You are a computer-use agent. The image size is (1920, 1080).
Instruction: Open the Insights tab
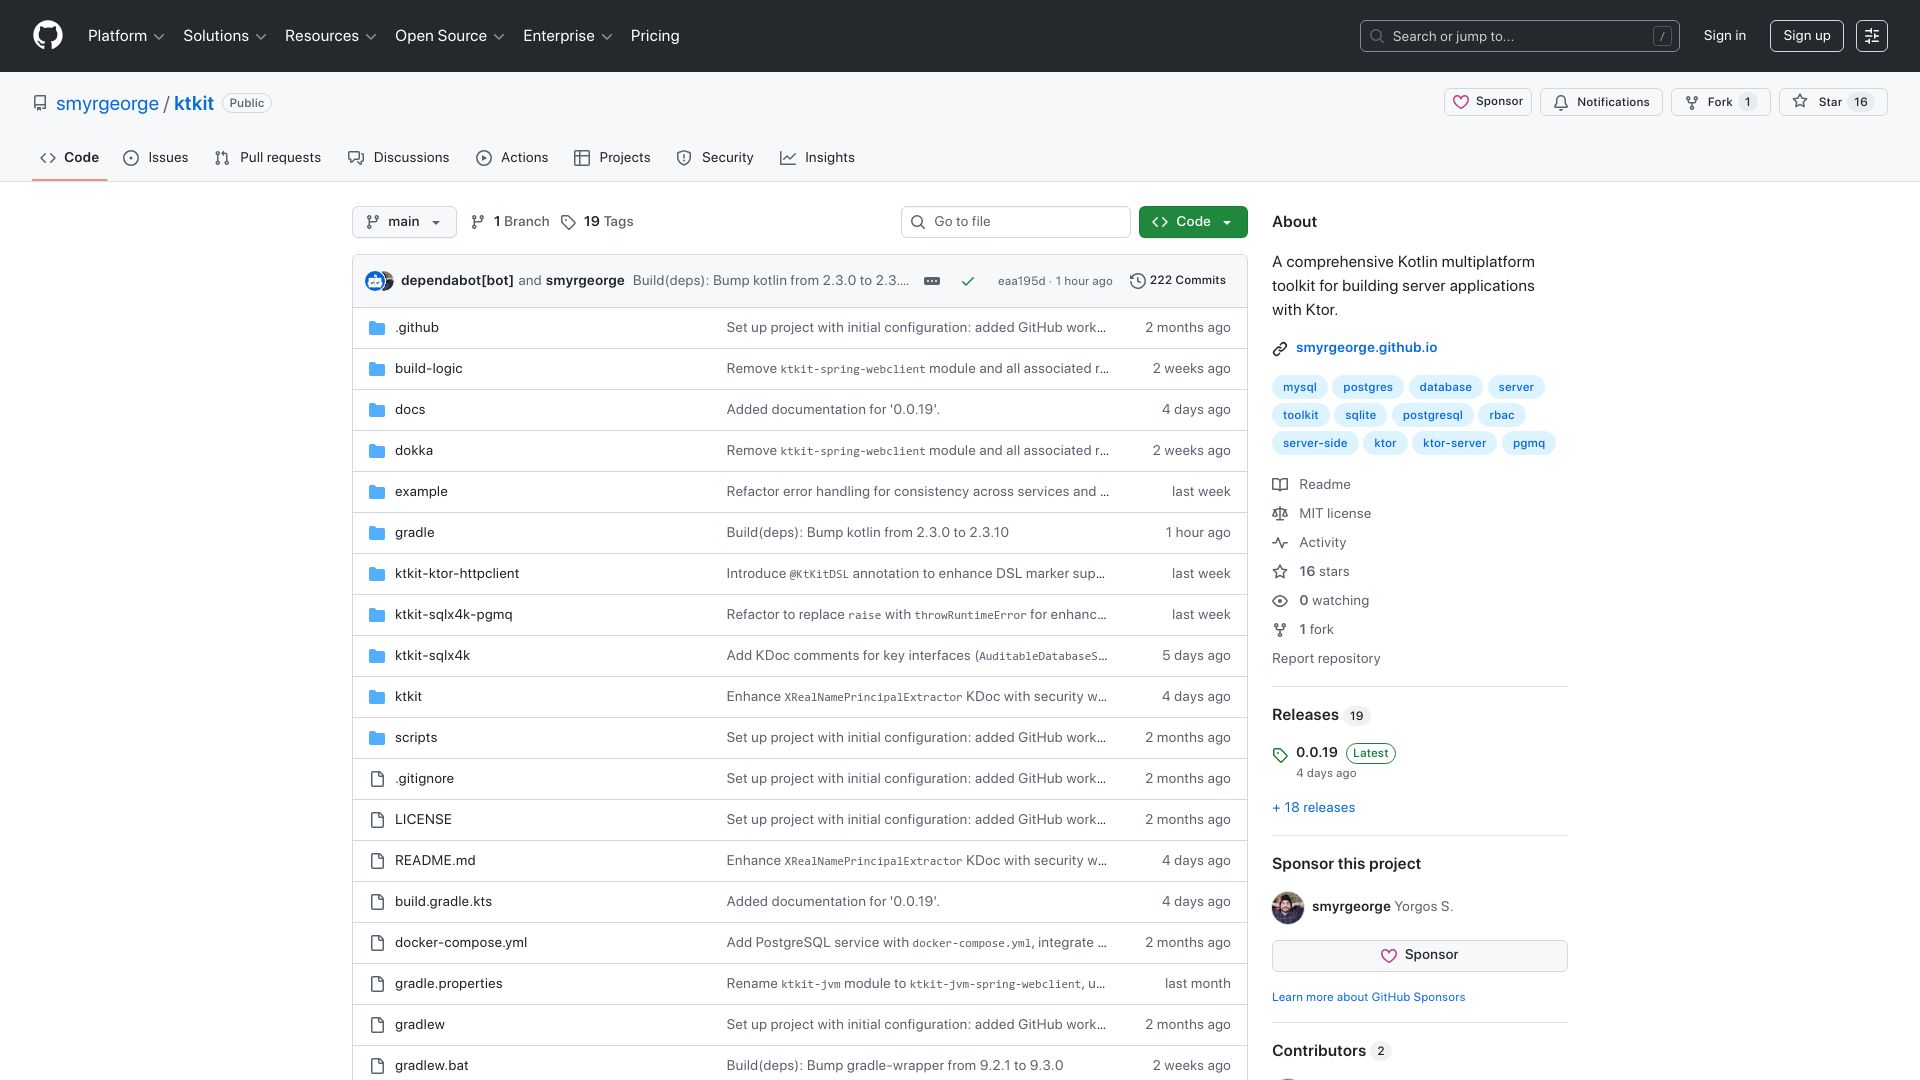(818, 158)
